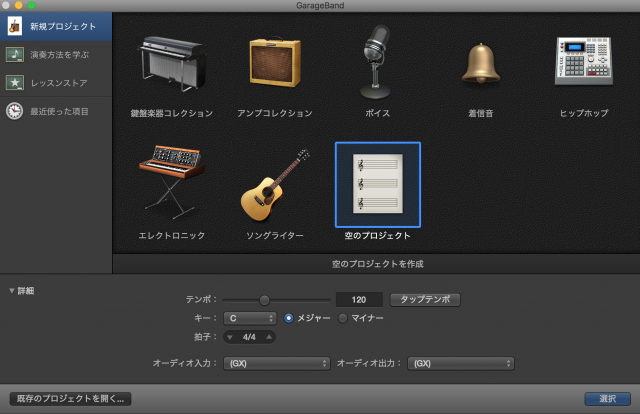Select the Keyboard Collection piano icon

point(172,63)
